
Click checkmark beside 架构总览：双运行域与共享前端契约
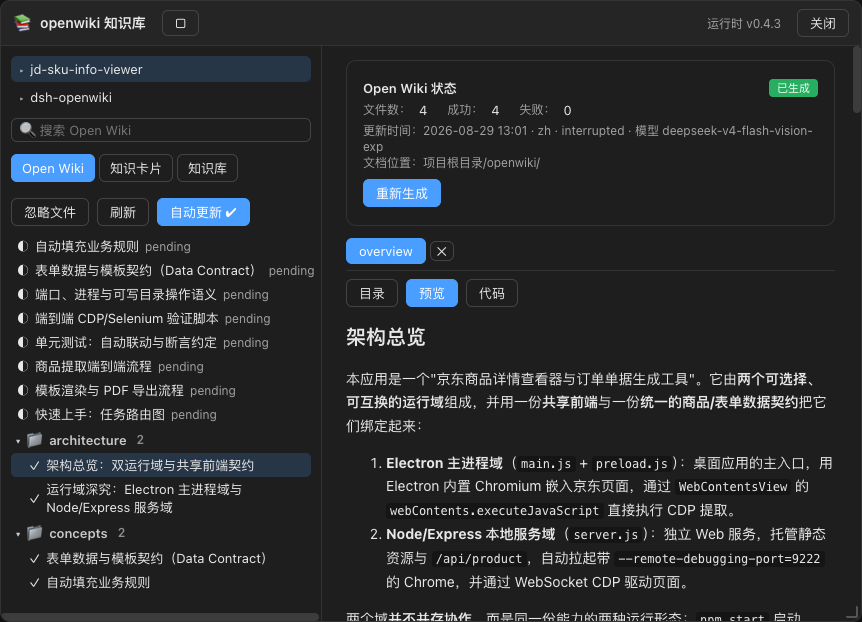point(35,466)
